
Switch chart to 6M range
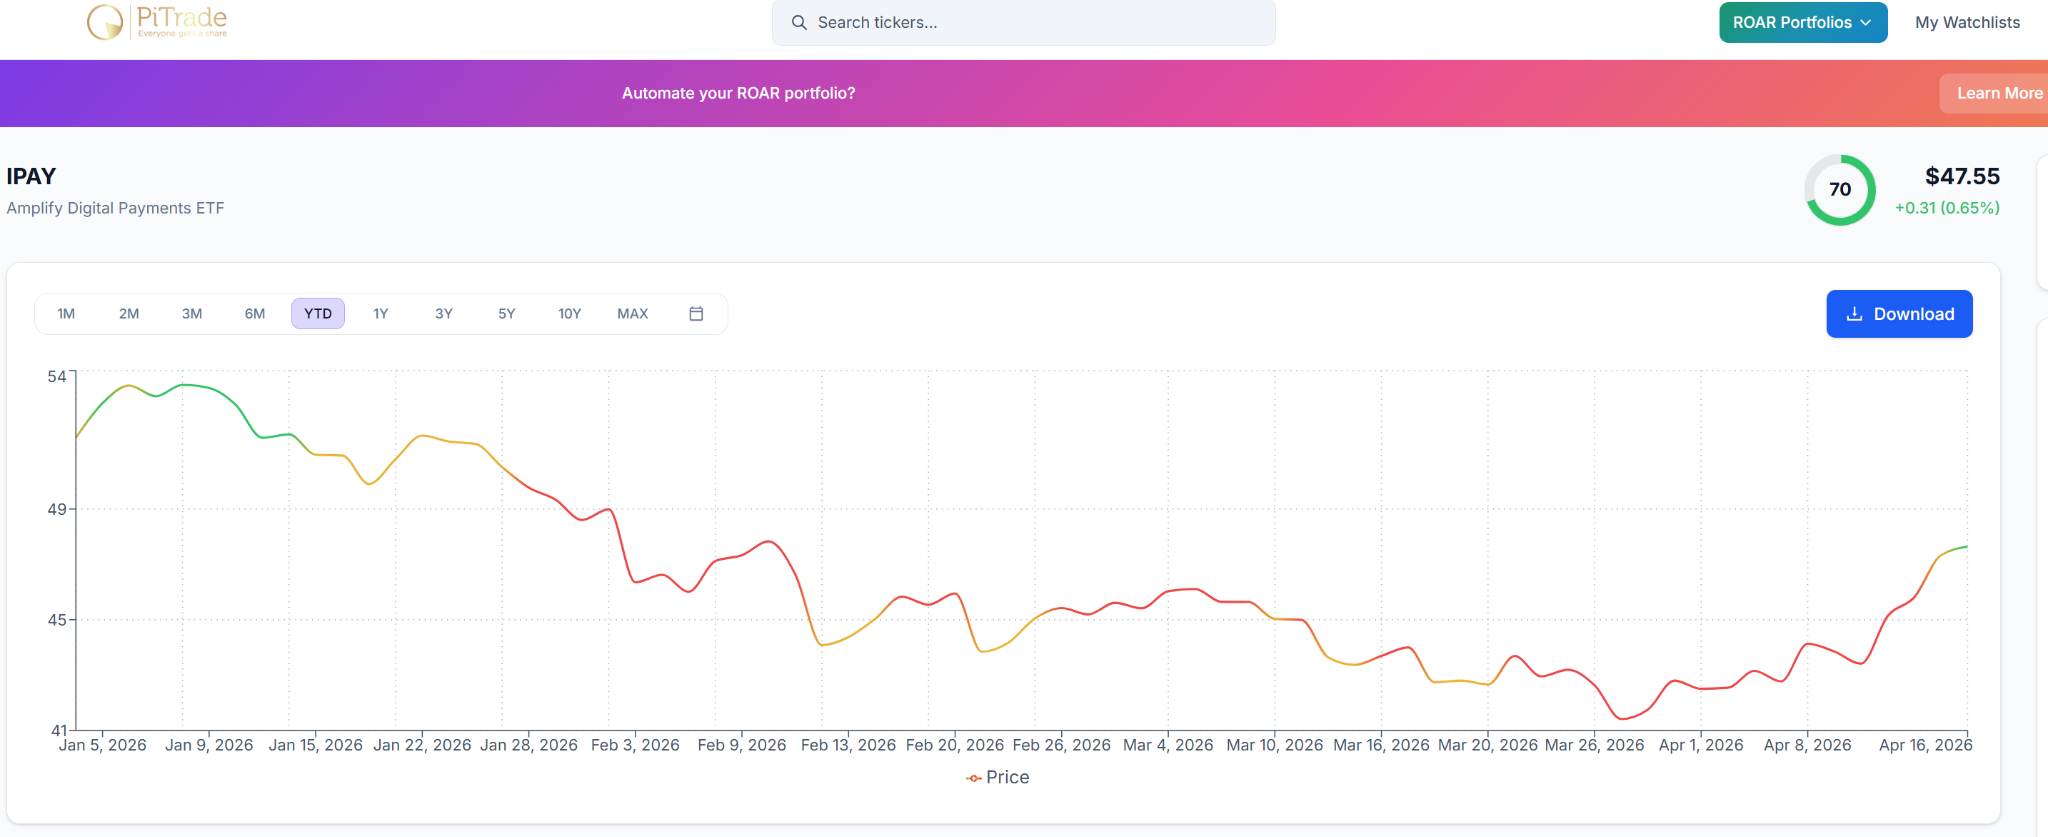click(x=255, y=314)
